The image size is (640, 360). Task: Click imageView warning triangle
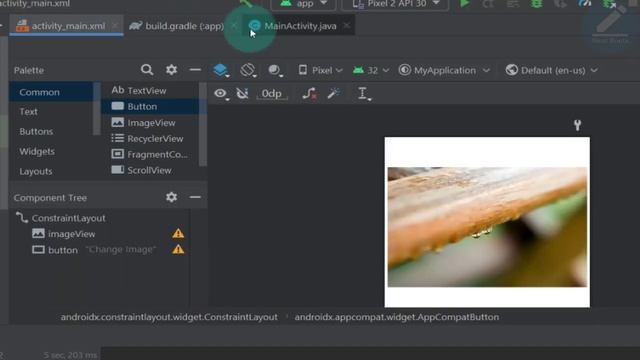178,233
